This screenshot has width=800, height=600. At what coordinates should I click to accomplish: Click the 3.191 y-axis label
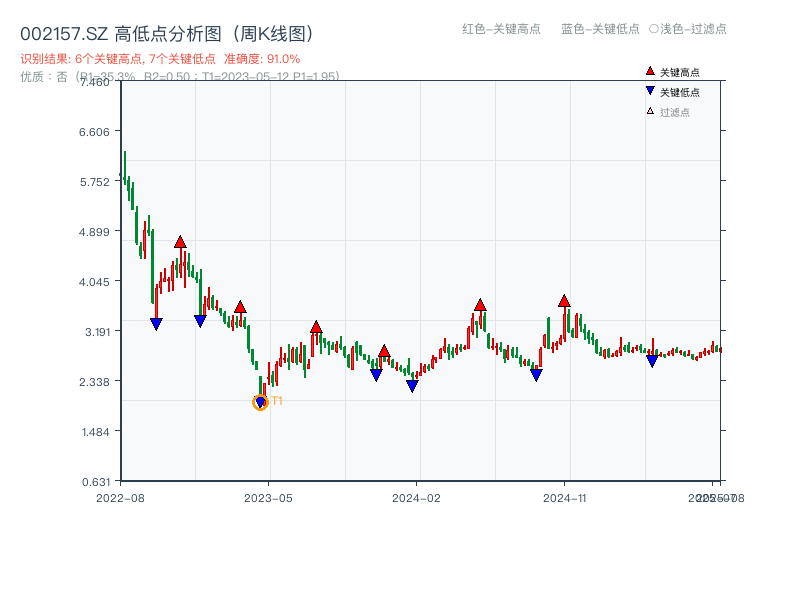tap(97, 332)
